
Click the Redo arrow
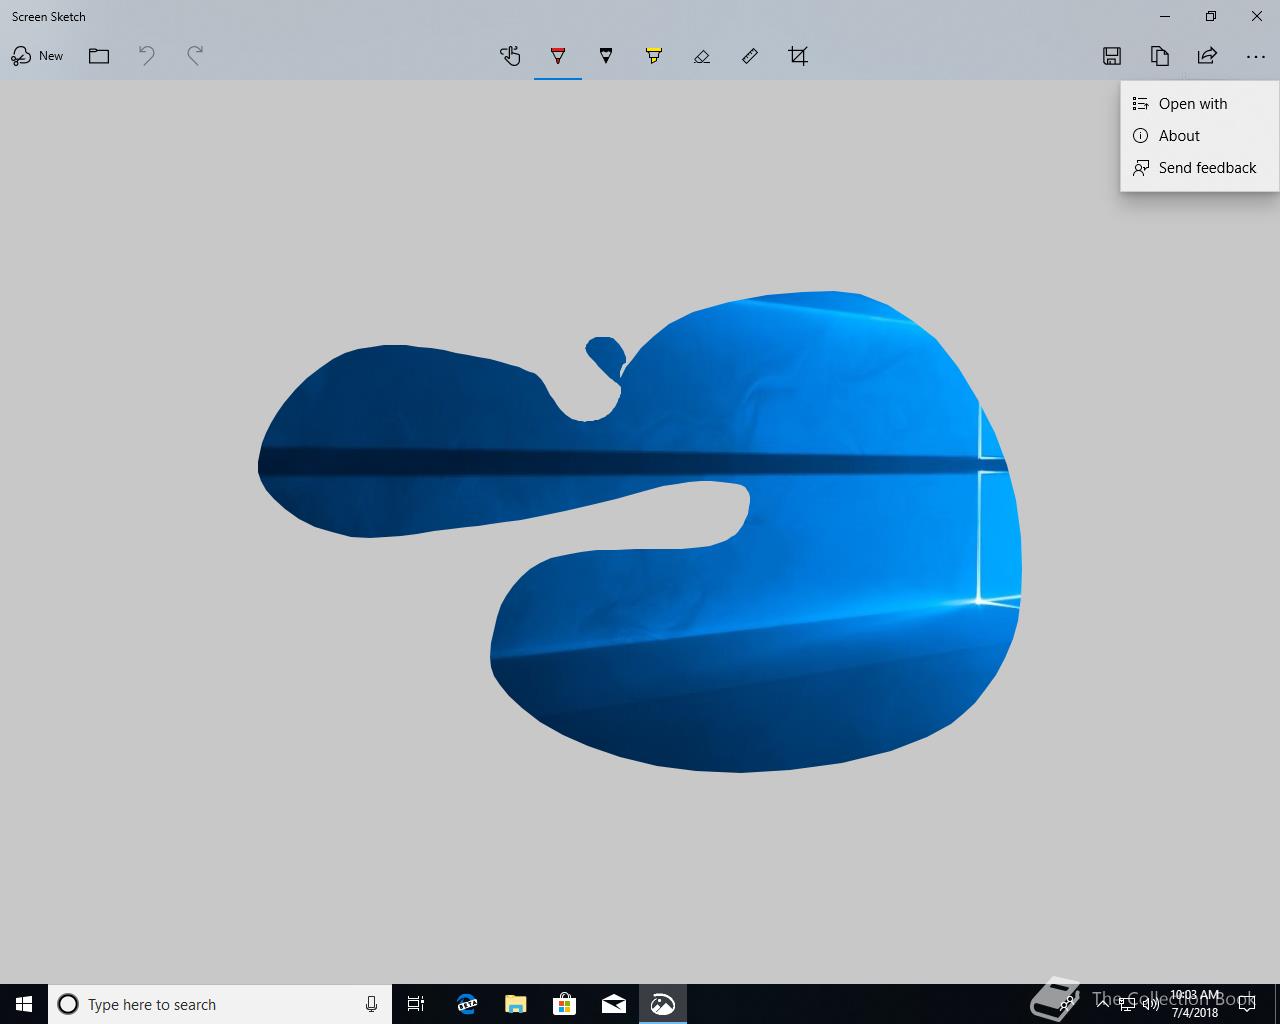pos(195,56)
